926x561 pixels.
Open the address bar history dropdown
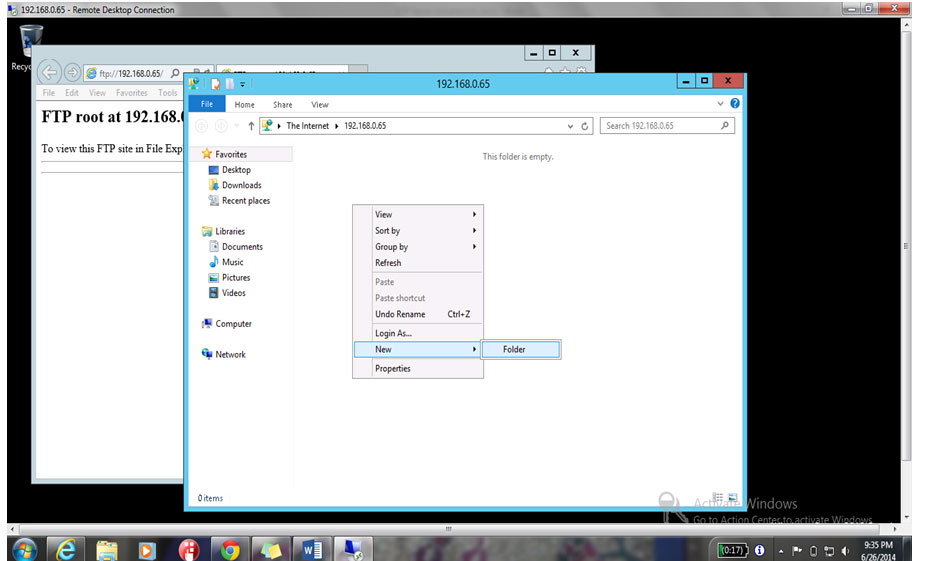(570, 126)
